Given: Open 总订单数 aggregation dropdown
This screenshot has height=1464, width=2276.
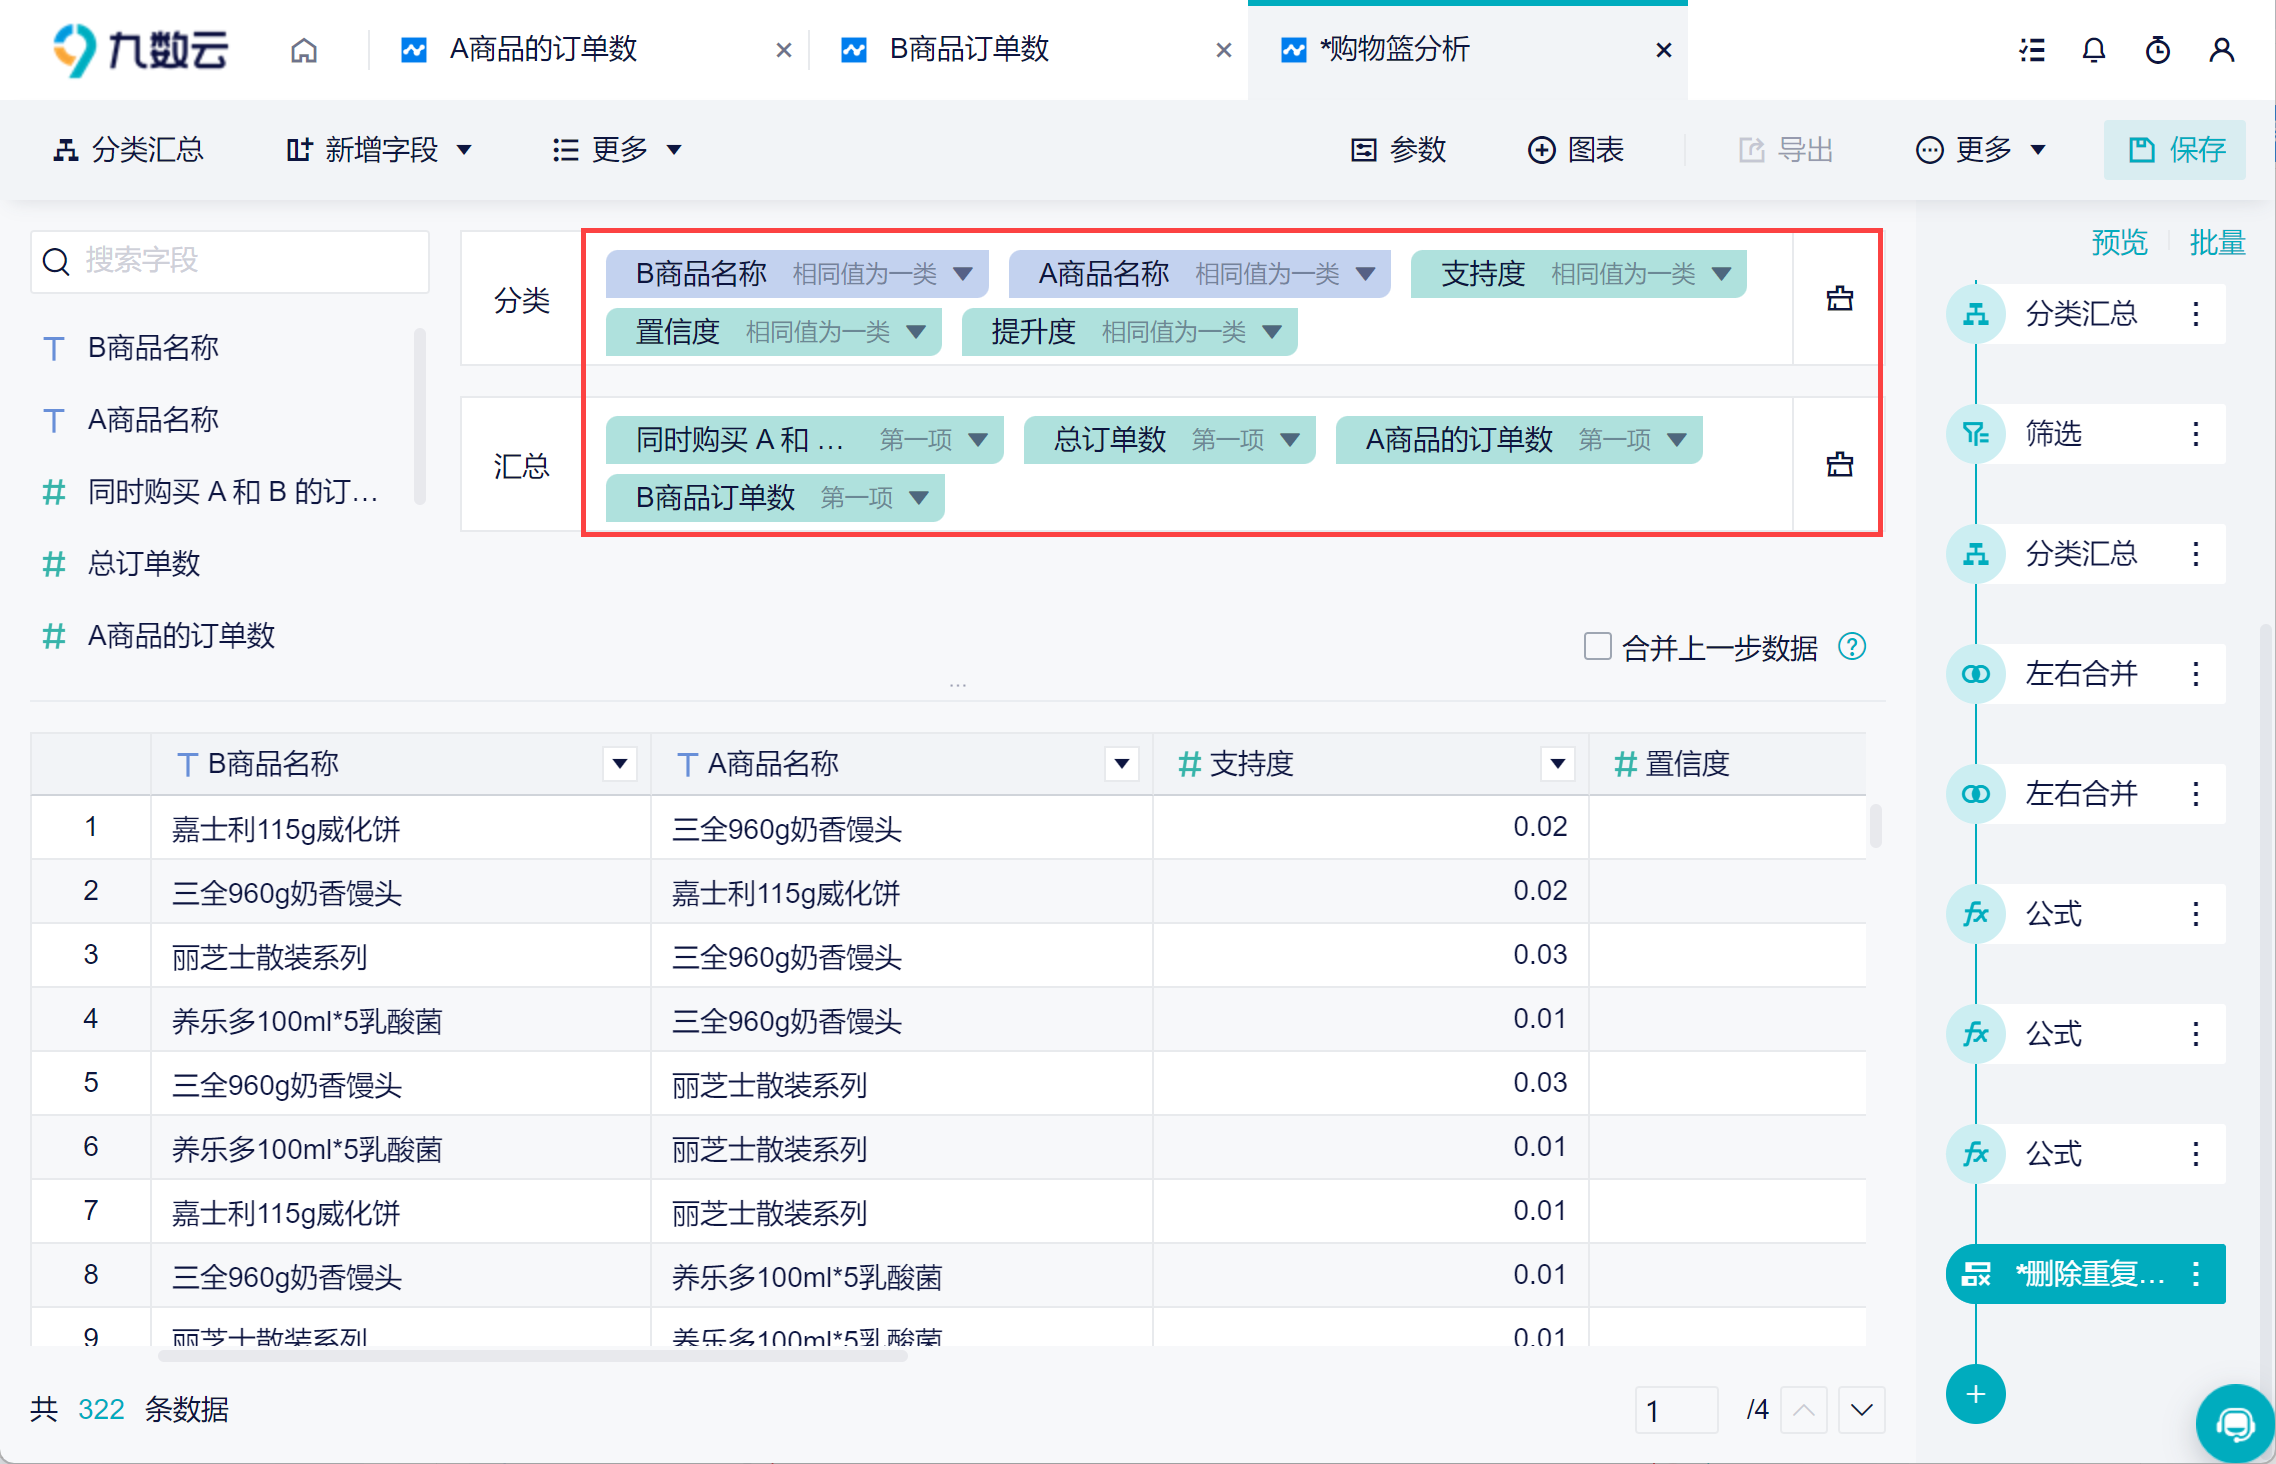Looking at the screenshot, I should click(1290, 440).
